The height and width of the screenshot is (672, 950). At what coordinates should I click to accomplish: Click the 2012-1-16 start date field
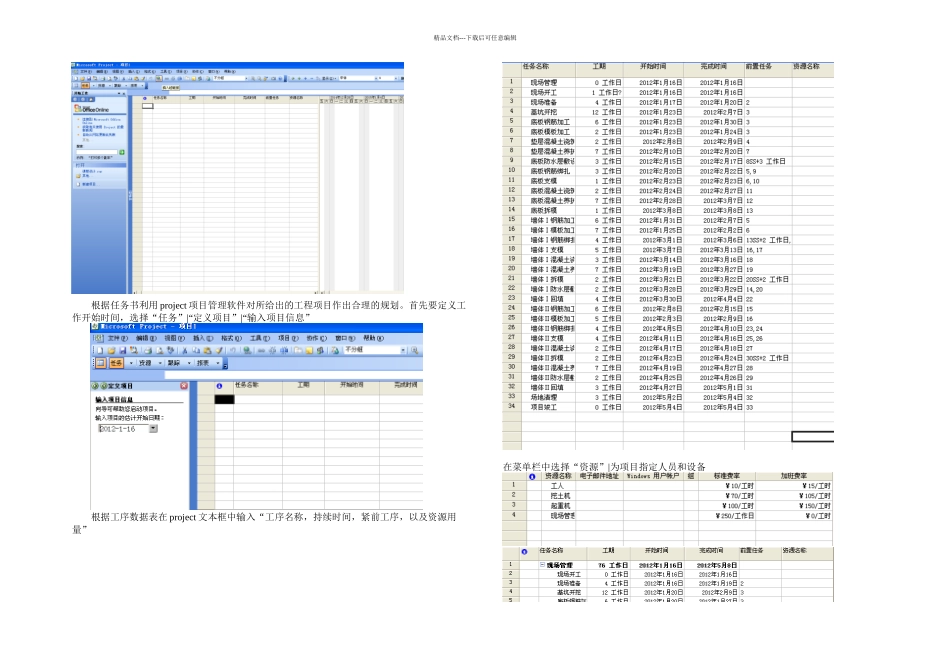click(124, 428)
